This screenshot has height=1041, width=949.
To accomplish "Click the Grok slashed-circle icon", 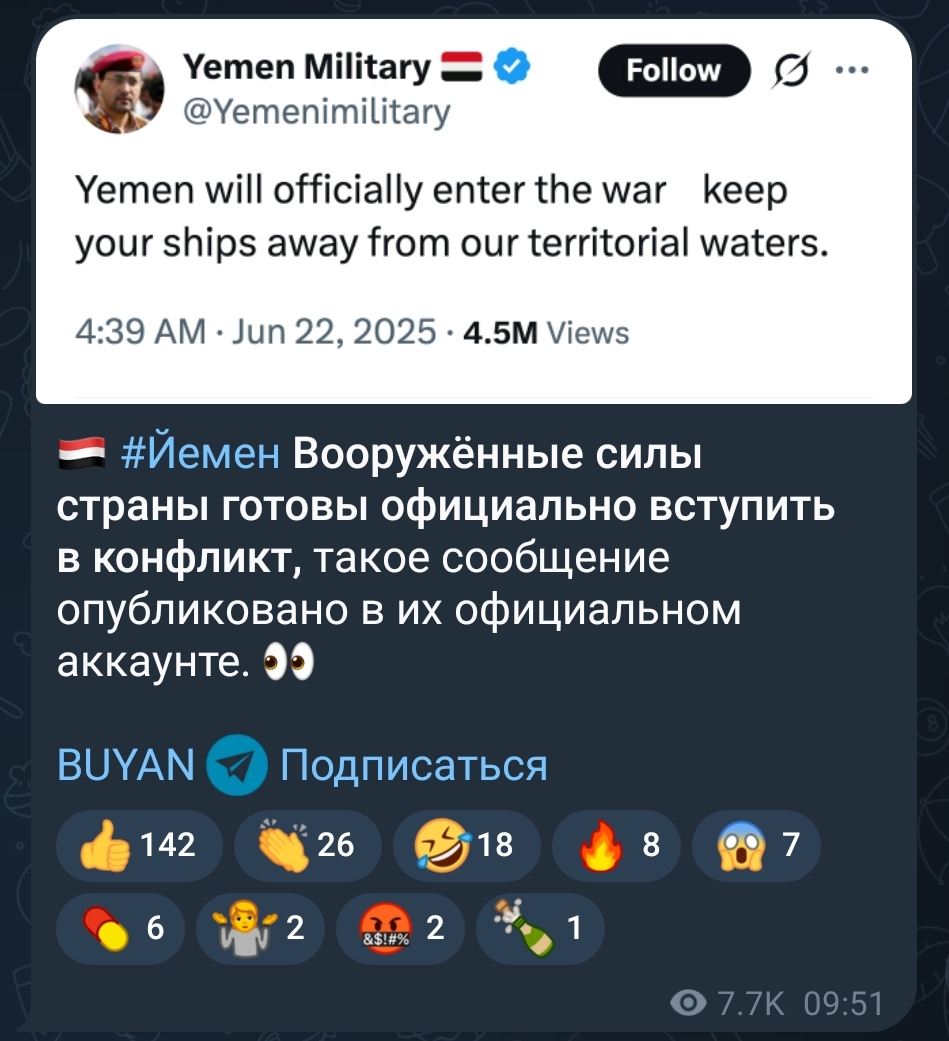I will tap(788, 71).
